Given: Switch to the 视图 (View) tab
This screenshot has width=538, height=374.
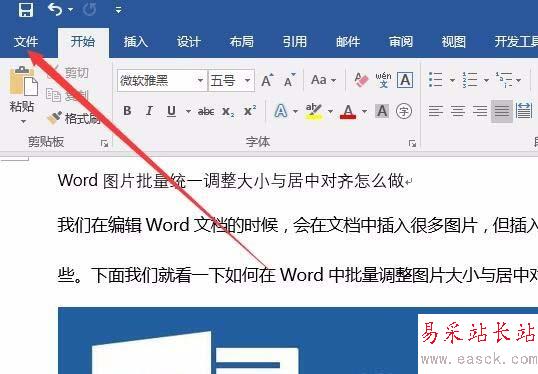Looking at the screenshot, I should pos(454,42).
